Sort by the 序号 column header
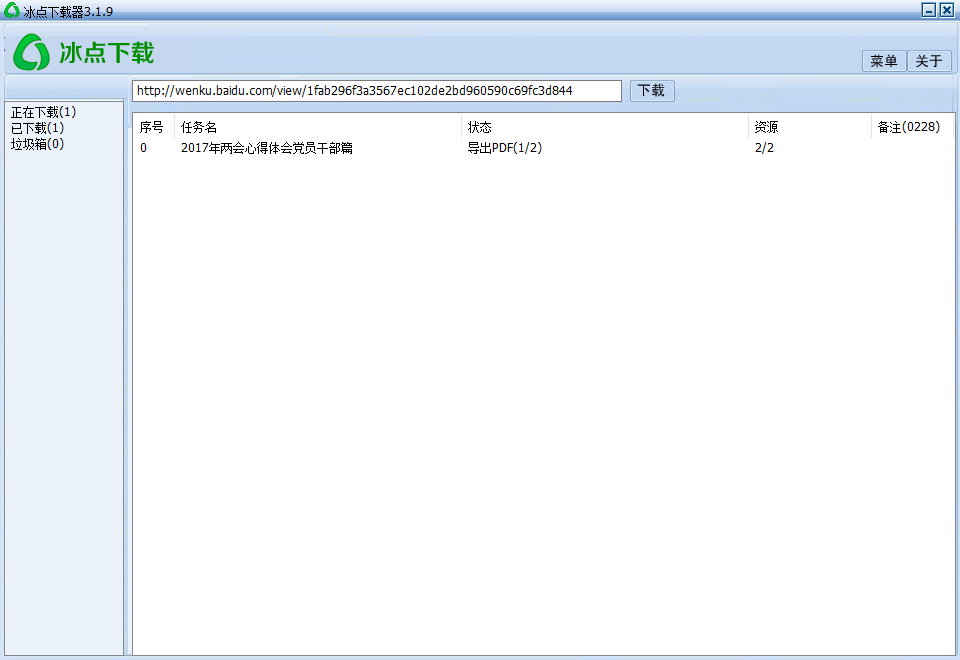960x660 pixels. 152,127
